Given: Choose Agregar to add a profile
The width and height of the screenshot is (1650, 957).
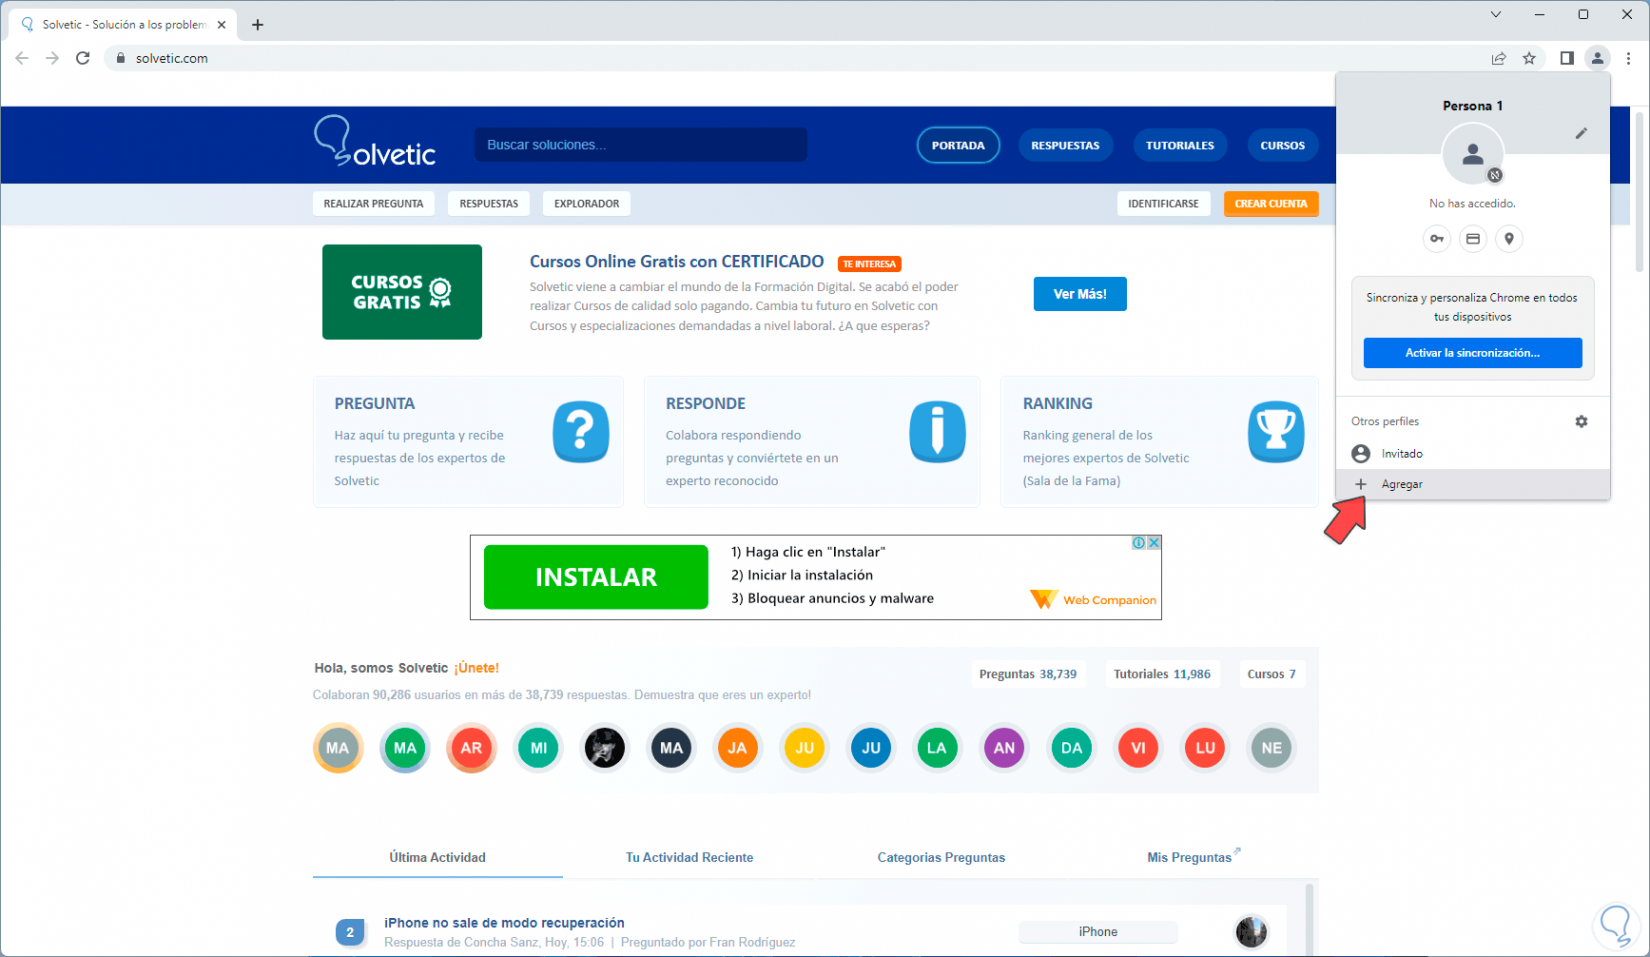Looking at the screenshot, I should (1473, 484).
